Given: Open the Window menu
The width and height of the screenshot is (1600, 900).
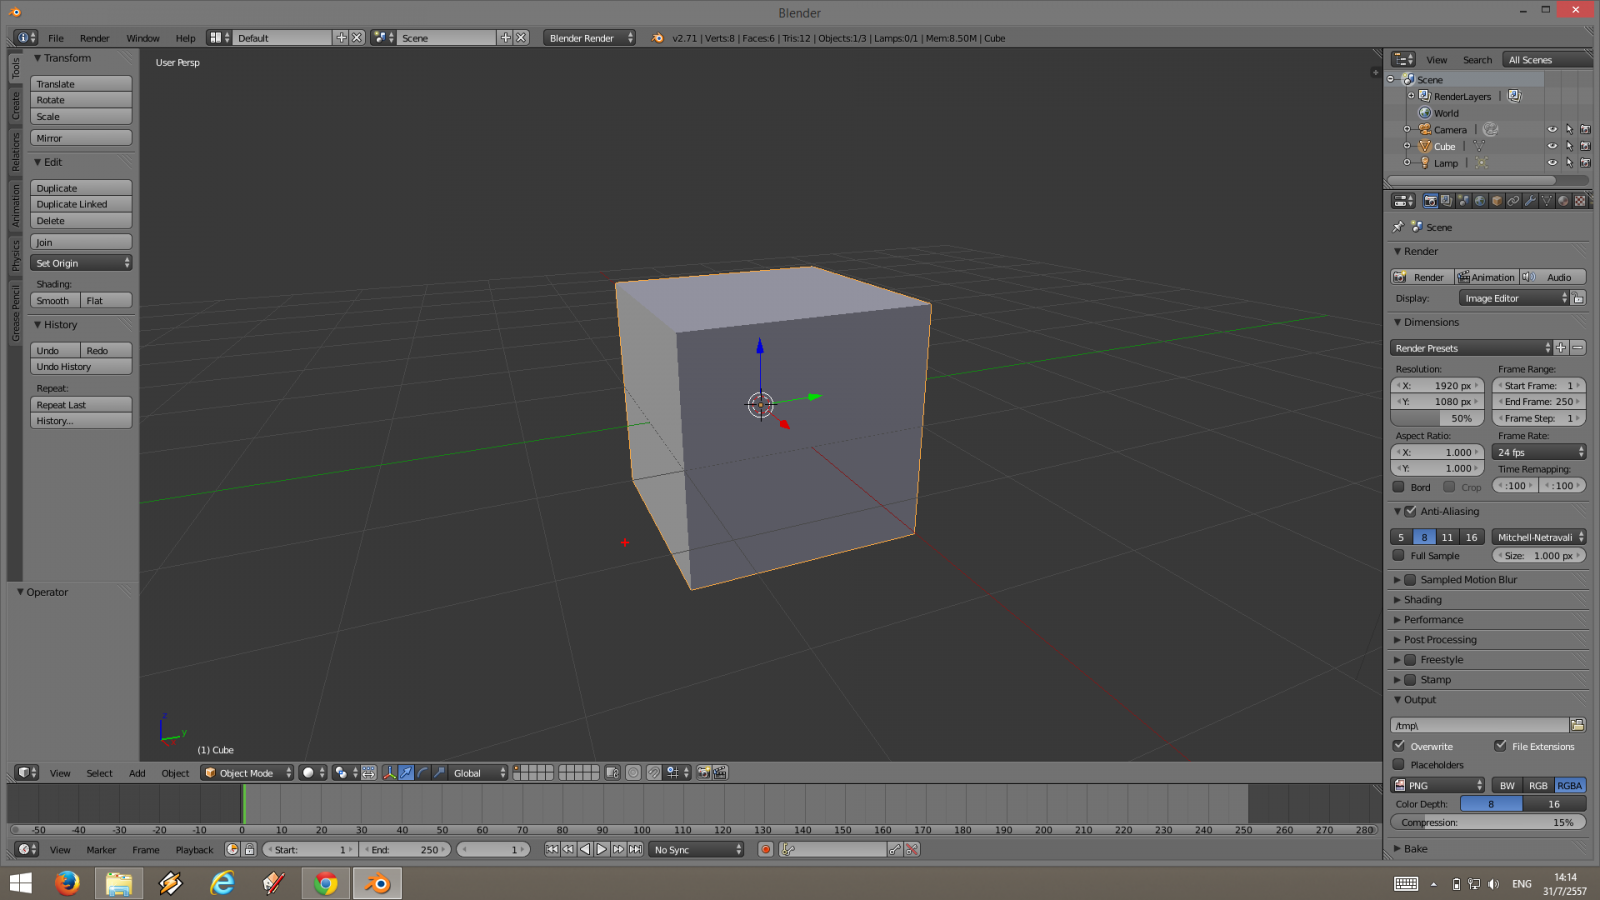Looking at the screenshot, I should pos(143,38).
